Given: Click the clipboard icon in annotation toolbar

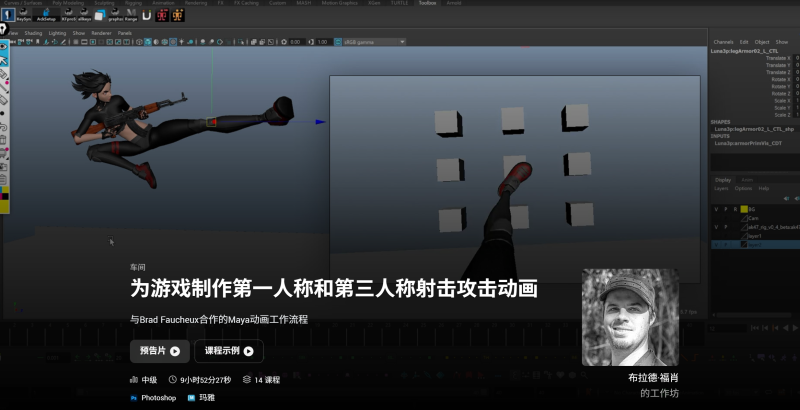Looking at the screenshot, I should [x=4, y=180].
